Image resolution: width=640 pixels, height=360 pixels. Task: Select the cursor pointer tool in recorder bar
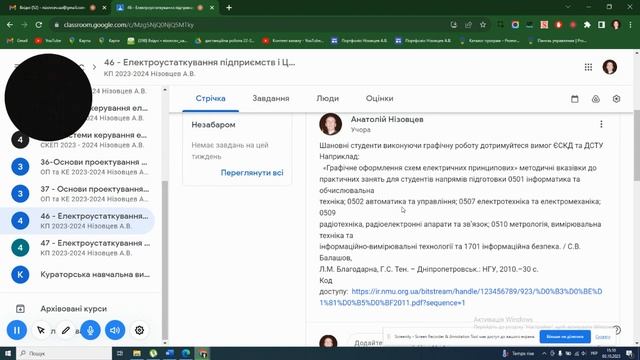41,330
